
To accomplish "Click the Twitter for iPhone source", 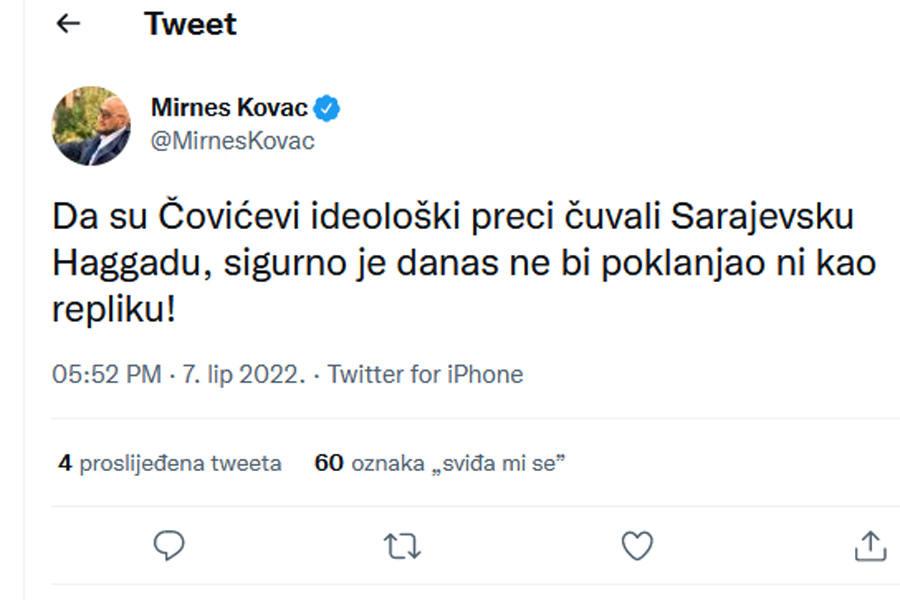I will point(425,374).
